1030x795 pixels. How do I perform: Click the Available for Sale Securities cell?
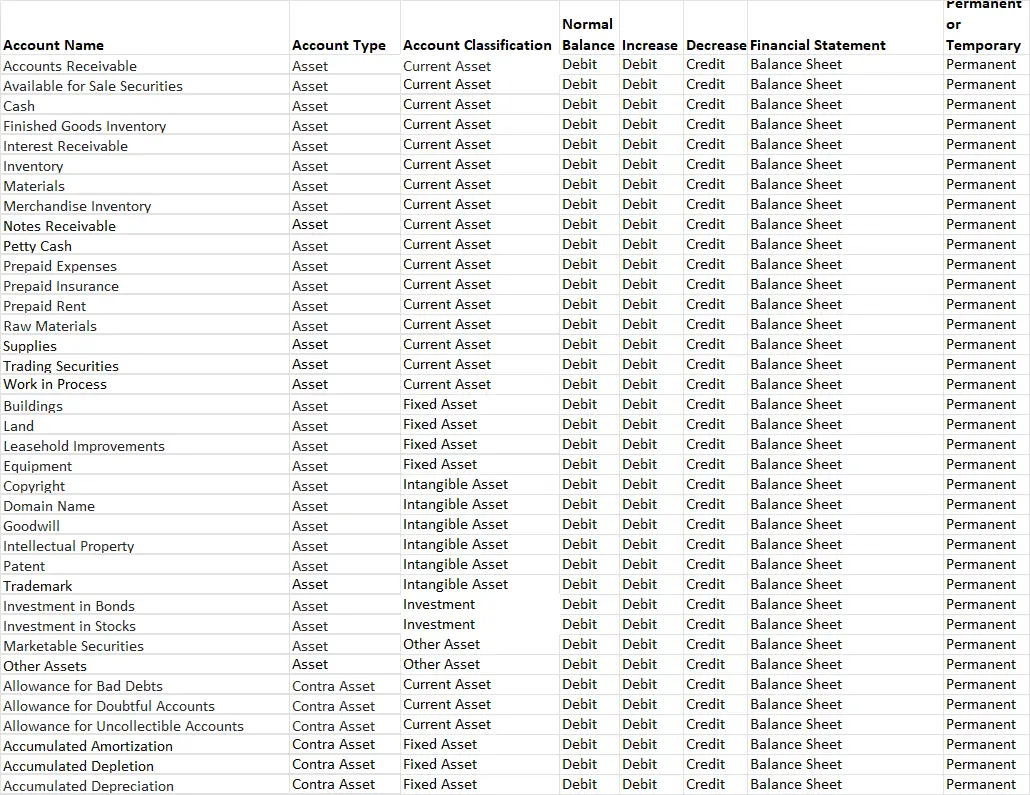tap(93, 86)
